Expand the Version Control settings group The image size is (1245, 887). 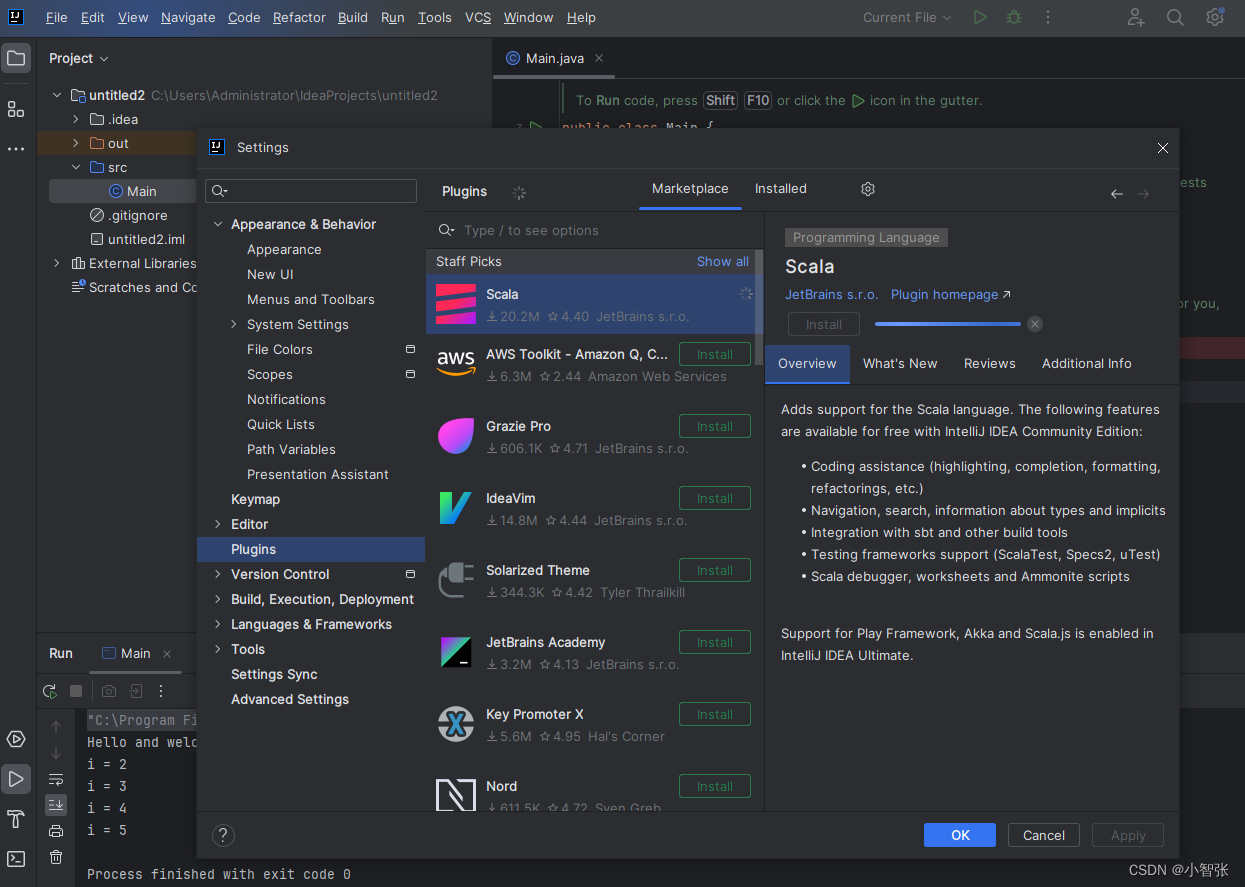tap(218, 574)
